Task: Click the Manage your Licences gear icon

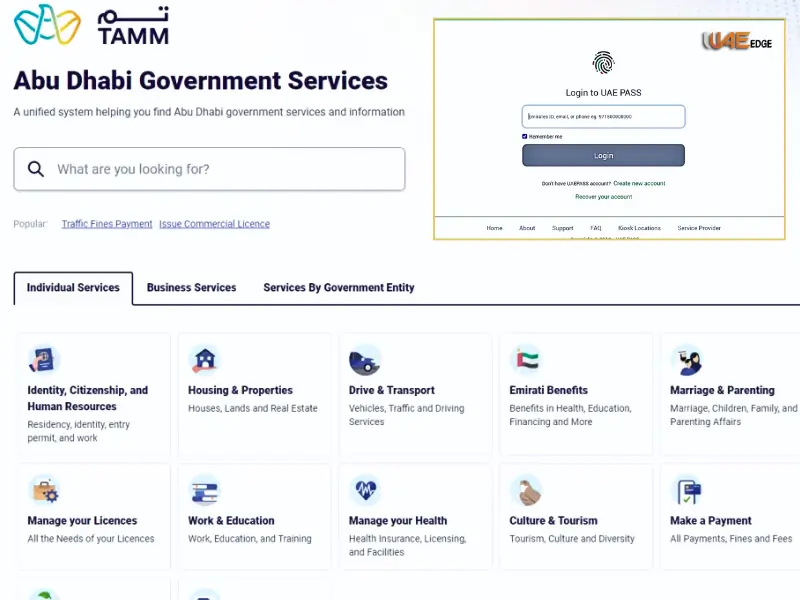Action: click(x=45, y=490)
